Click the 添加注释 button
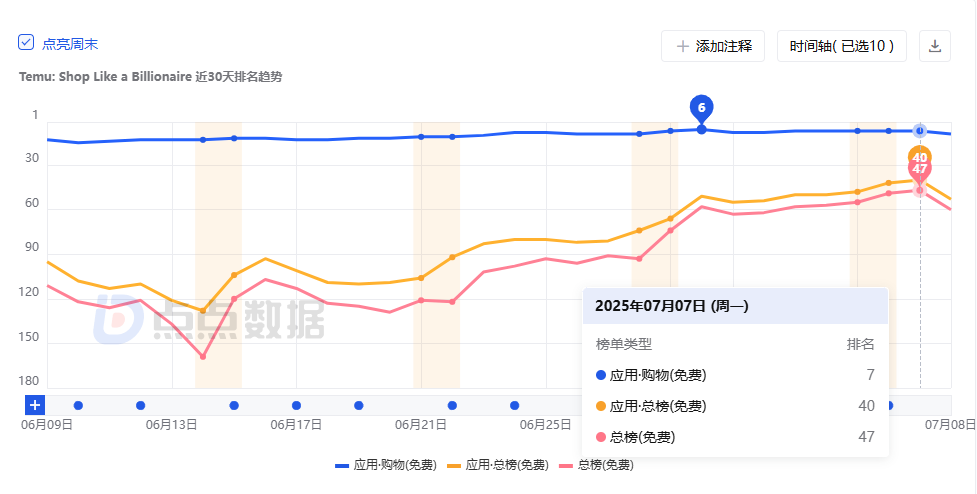 [713, 46]
